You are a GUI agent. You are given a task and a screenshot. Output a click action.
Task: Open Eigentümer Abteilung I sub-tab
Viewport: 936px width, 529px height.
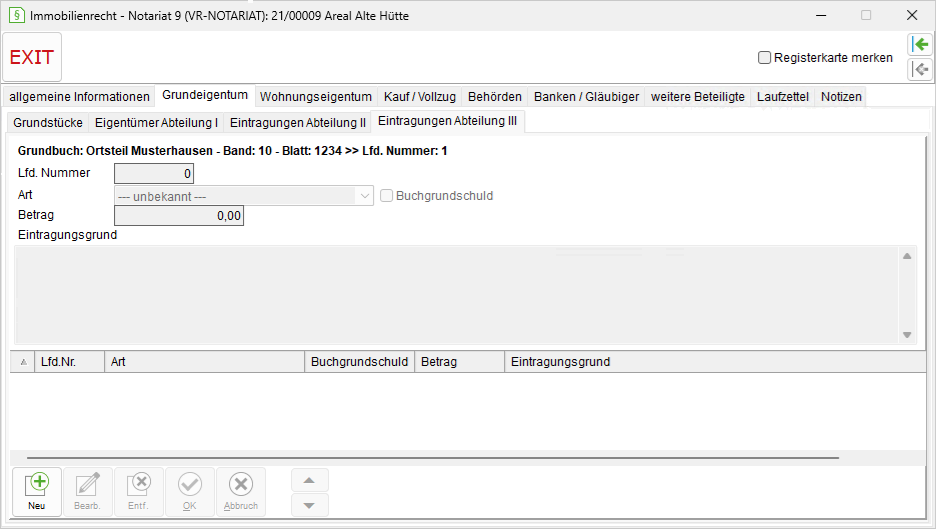point(156,122)
